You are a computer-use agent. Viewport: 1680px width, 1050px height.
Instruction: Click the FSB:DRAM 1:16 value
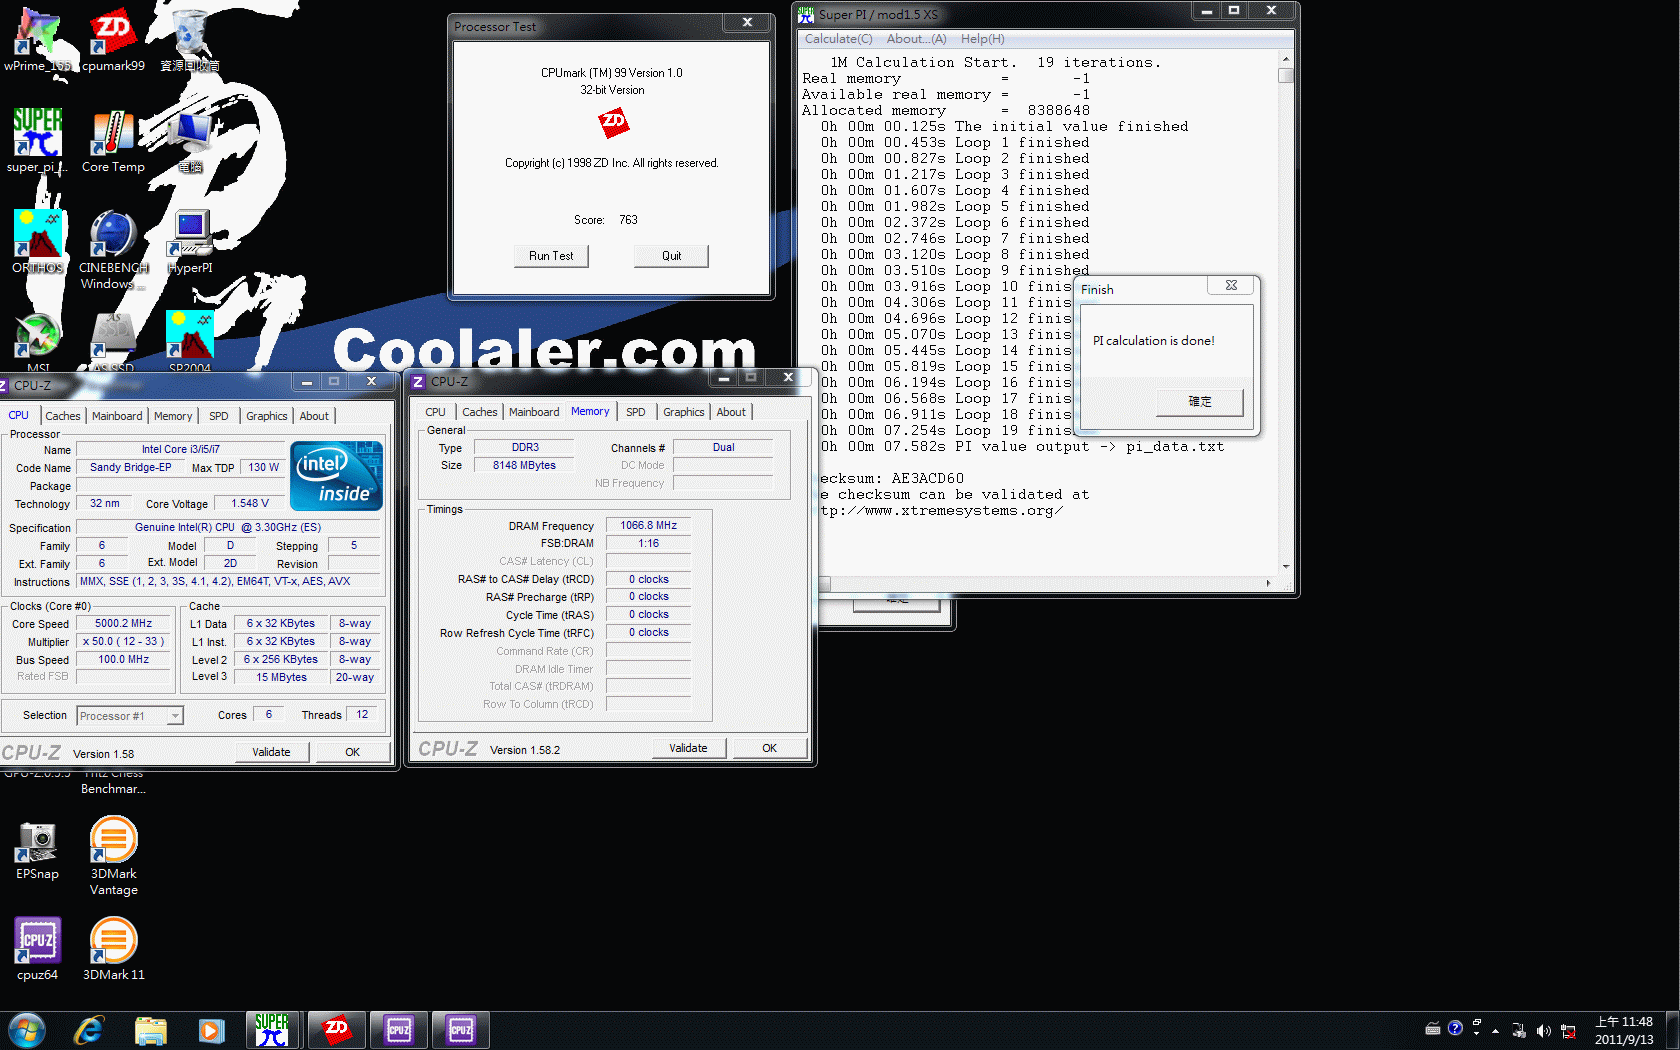point(648,544)
